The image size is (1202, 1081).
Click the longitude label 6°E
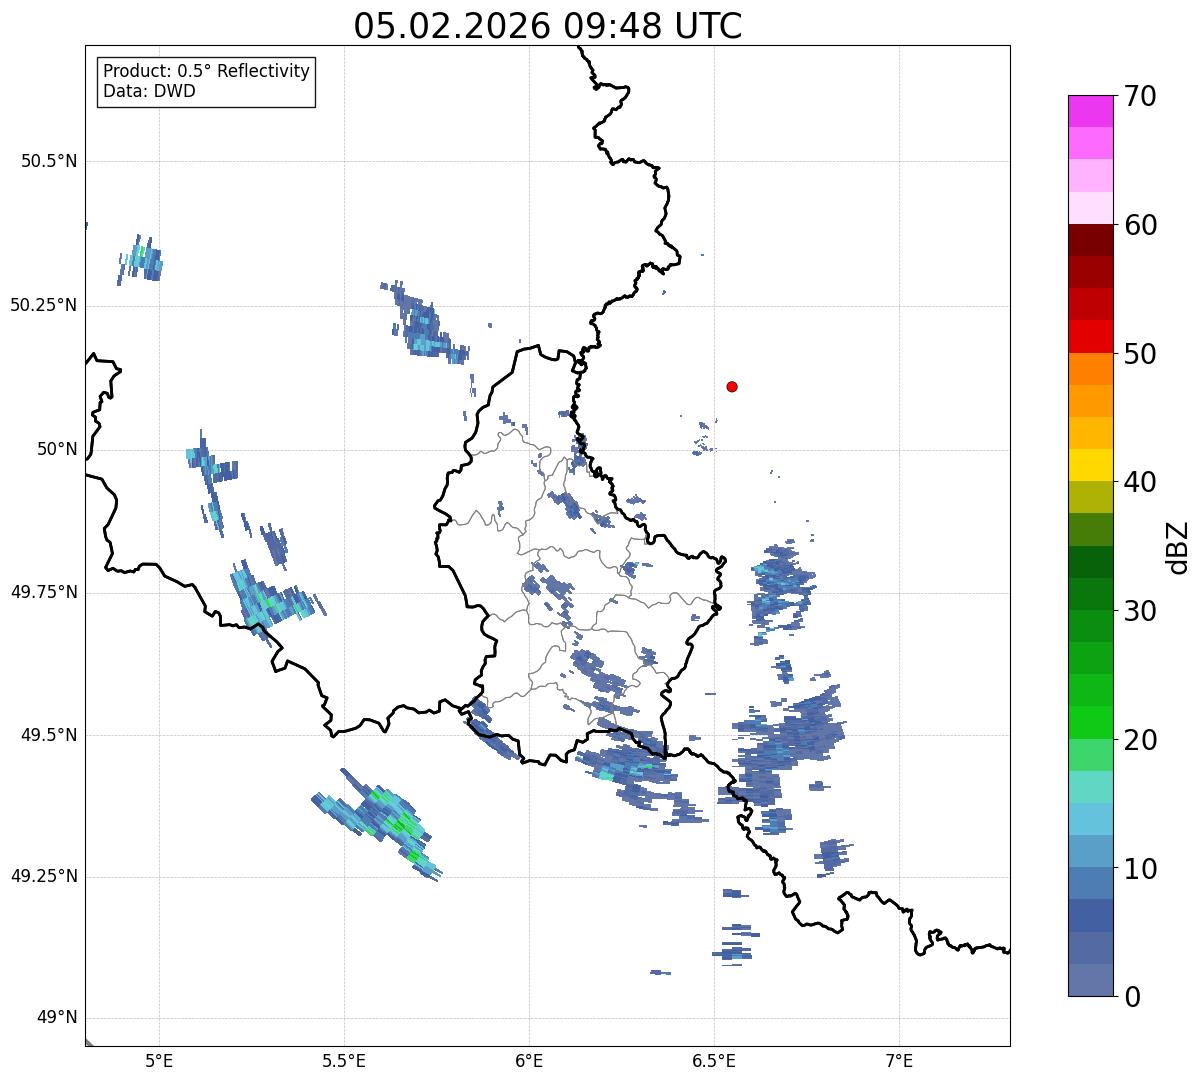[x=530, y=1060]
